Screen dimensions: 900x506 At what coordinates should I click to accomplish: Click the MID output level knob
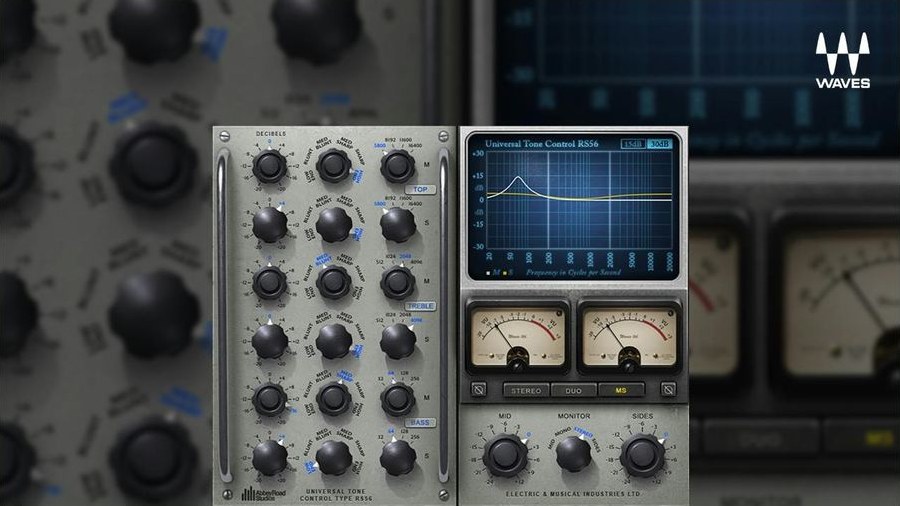click(505, 456)
